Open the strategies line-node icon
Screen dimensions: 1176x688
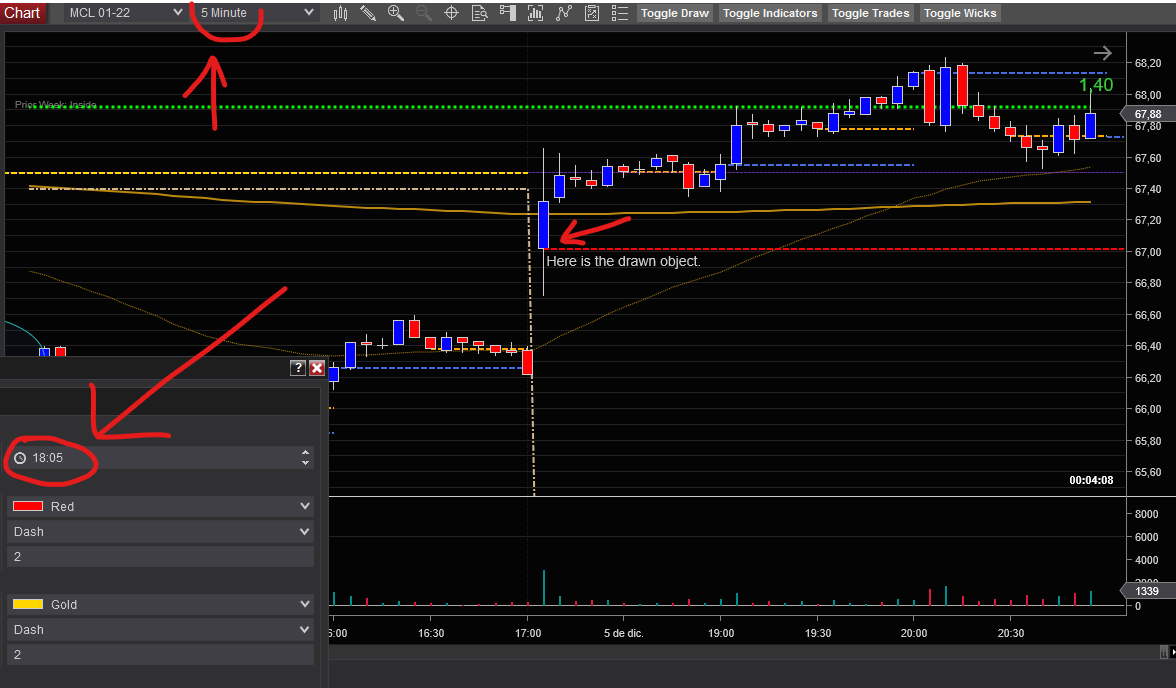click(563, 13)
